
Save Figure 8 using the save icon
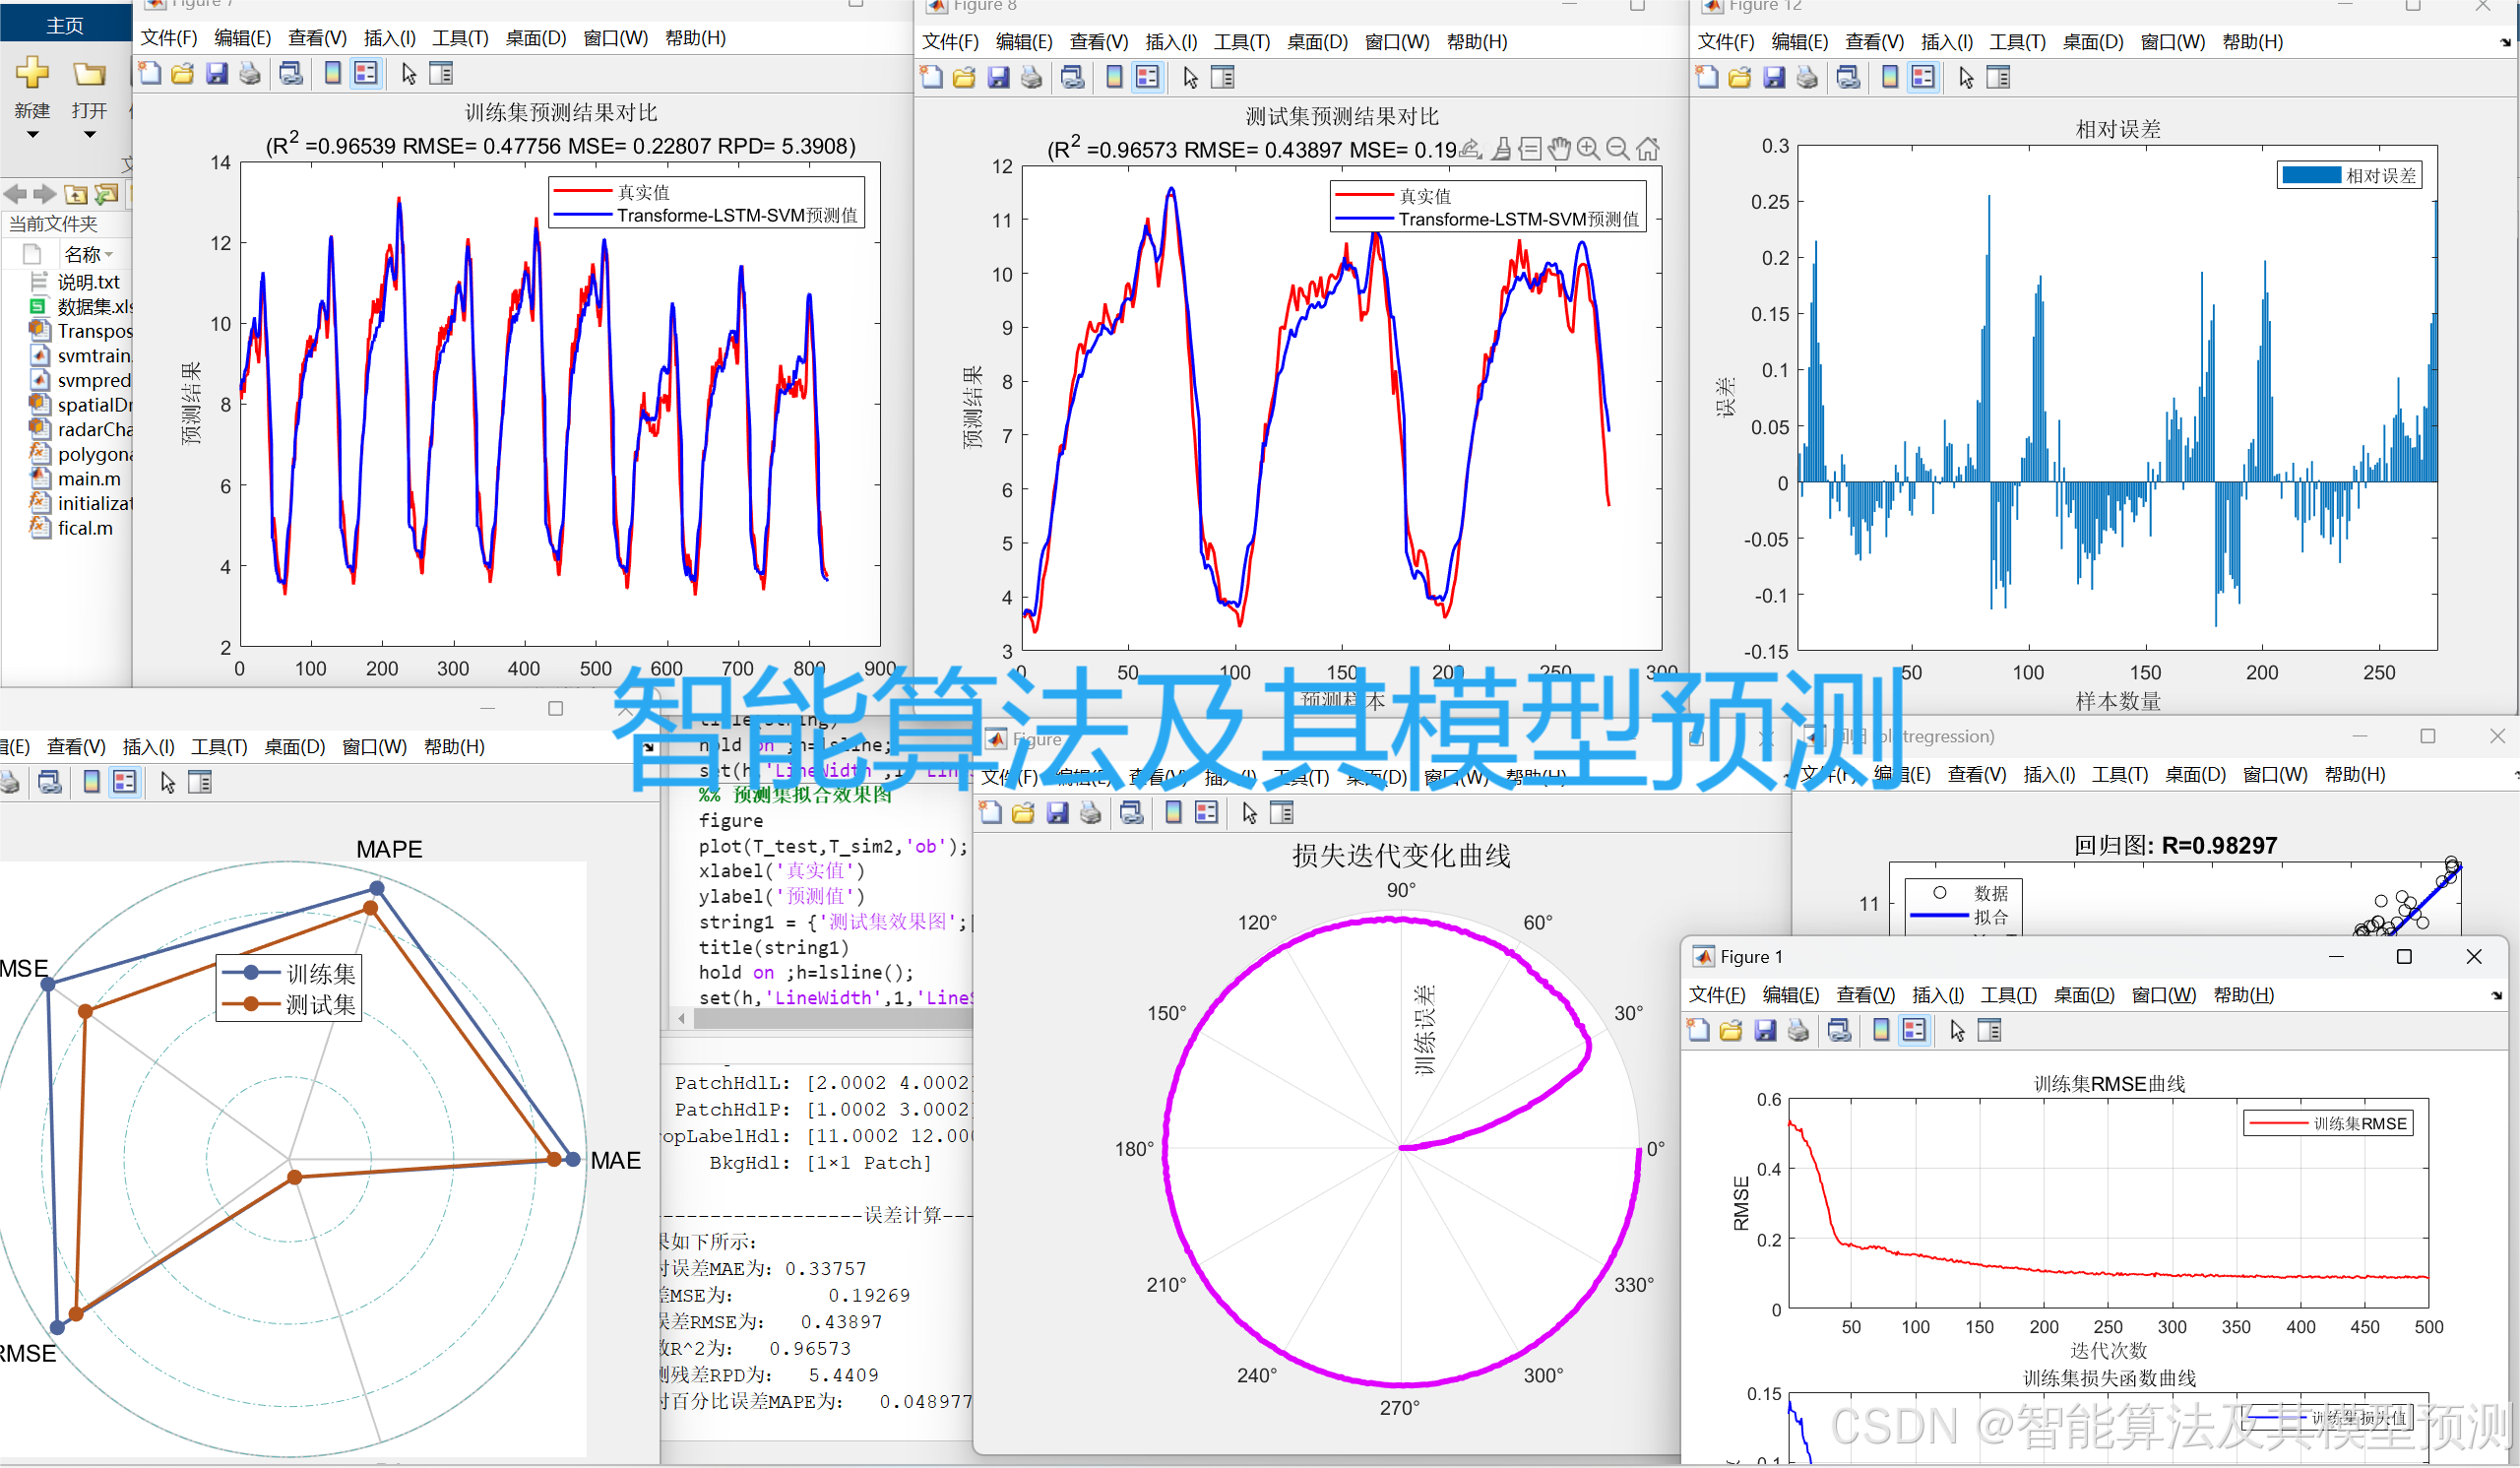(998, 77)
